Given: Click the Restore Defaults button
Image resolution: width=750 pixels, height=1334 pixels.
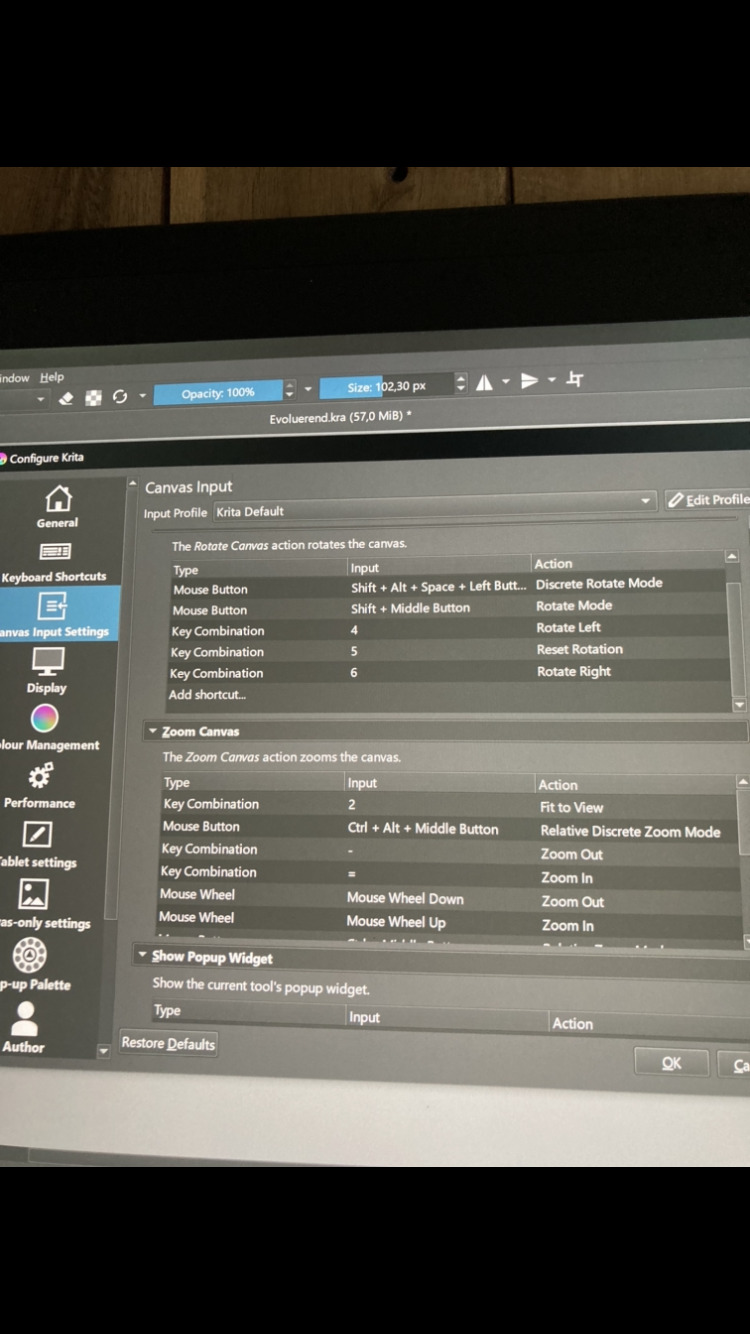Looking at the screenshot, I should [168, 1043].
